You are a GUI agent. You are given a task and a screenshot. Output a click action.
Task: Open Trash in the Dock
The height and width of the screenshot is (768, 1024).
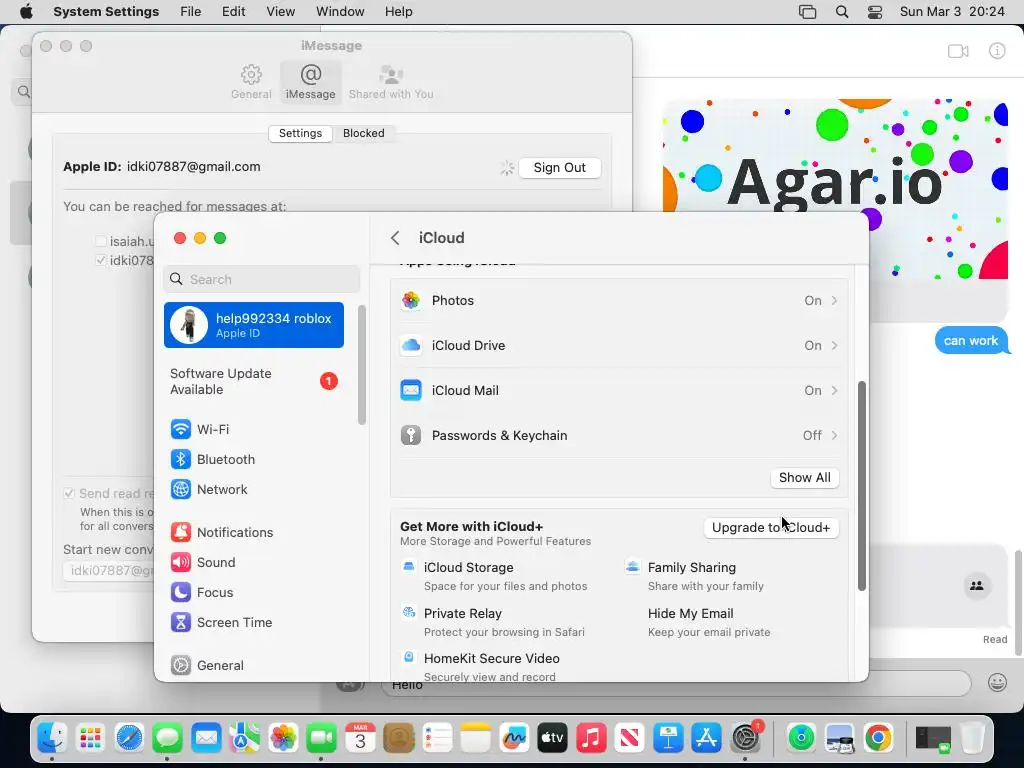[972, 738]
